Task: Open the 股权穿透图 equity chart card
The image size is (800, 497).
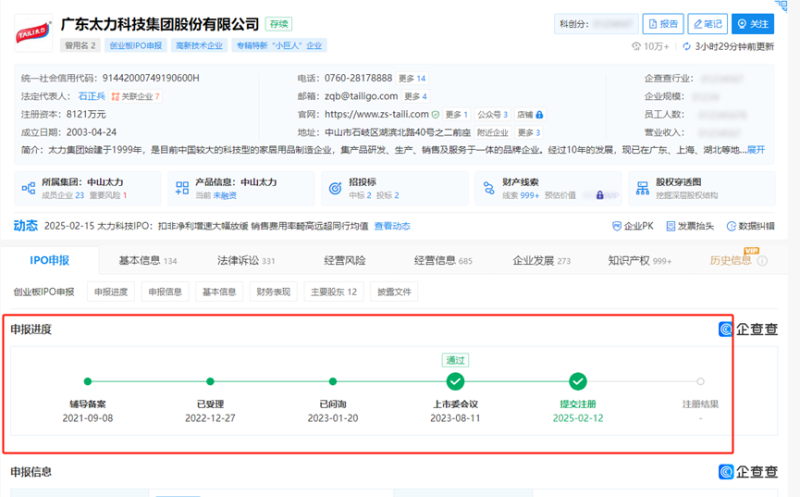Action: (x=694, y=188)
